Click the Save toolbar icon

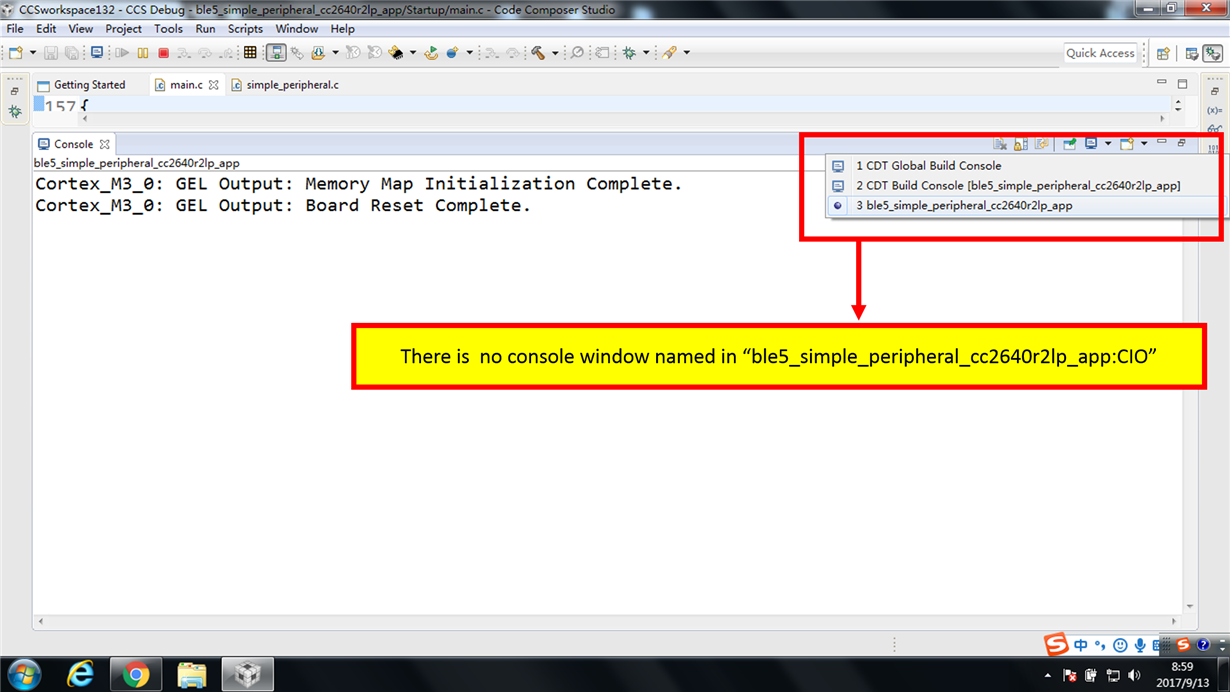tap(51, 53)
